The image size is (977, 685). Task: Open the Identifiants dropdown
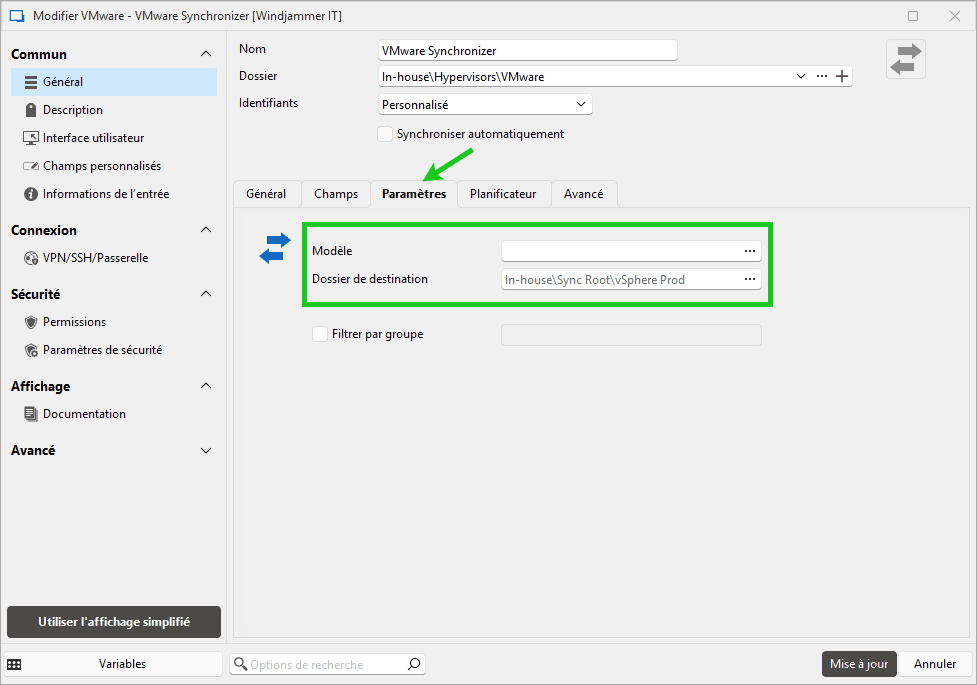(x=486, y=104)
